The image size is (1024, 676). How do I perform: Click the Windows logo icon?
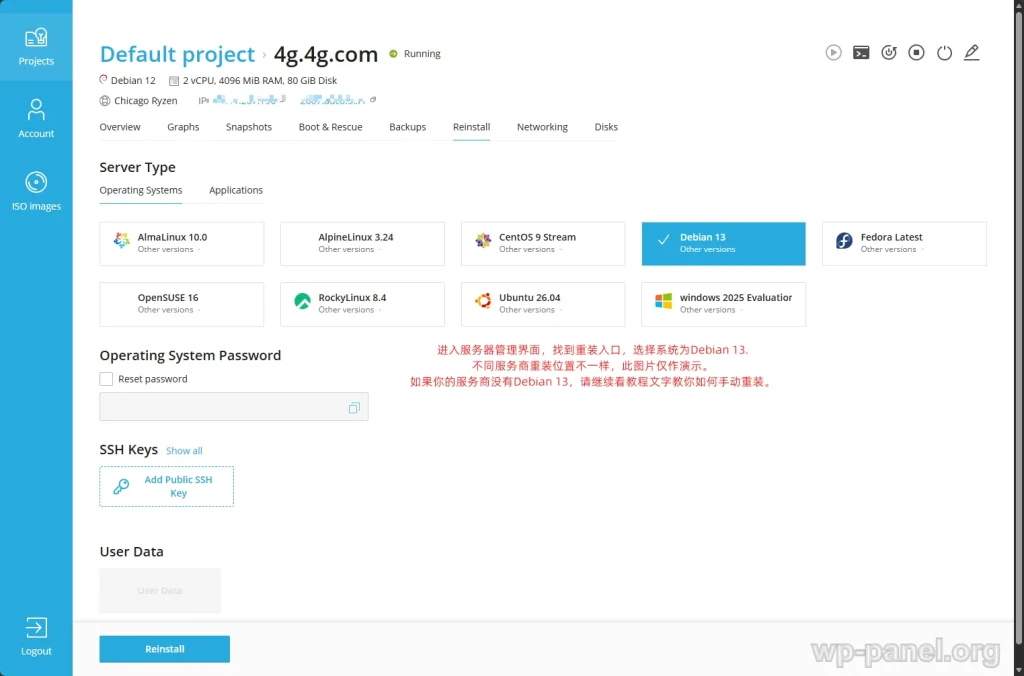pos(664,300)
